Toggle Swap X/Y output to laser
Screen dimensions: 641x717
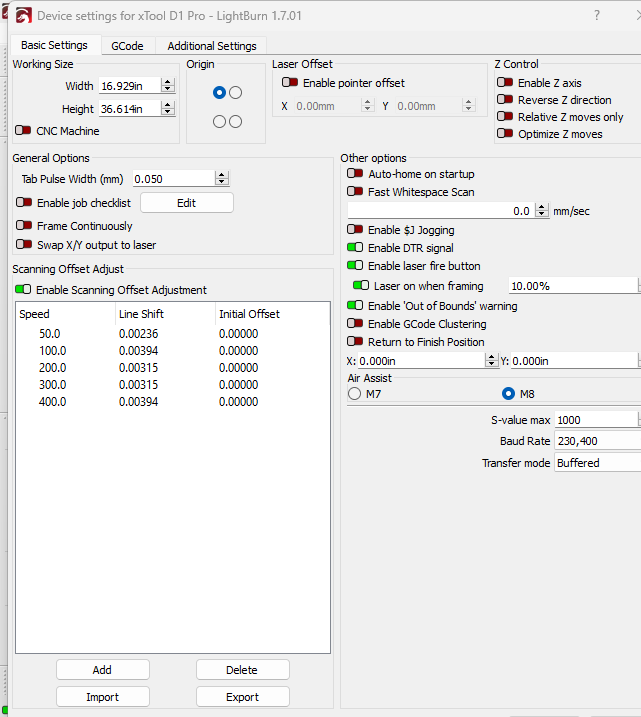24,244
